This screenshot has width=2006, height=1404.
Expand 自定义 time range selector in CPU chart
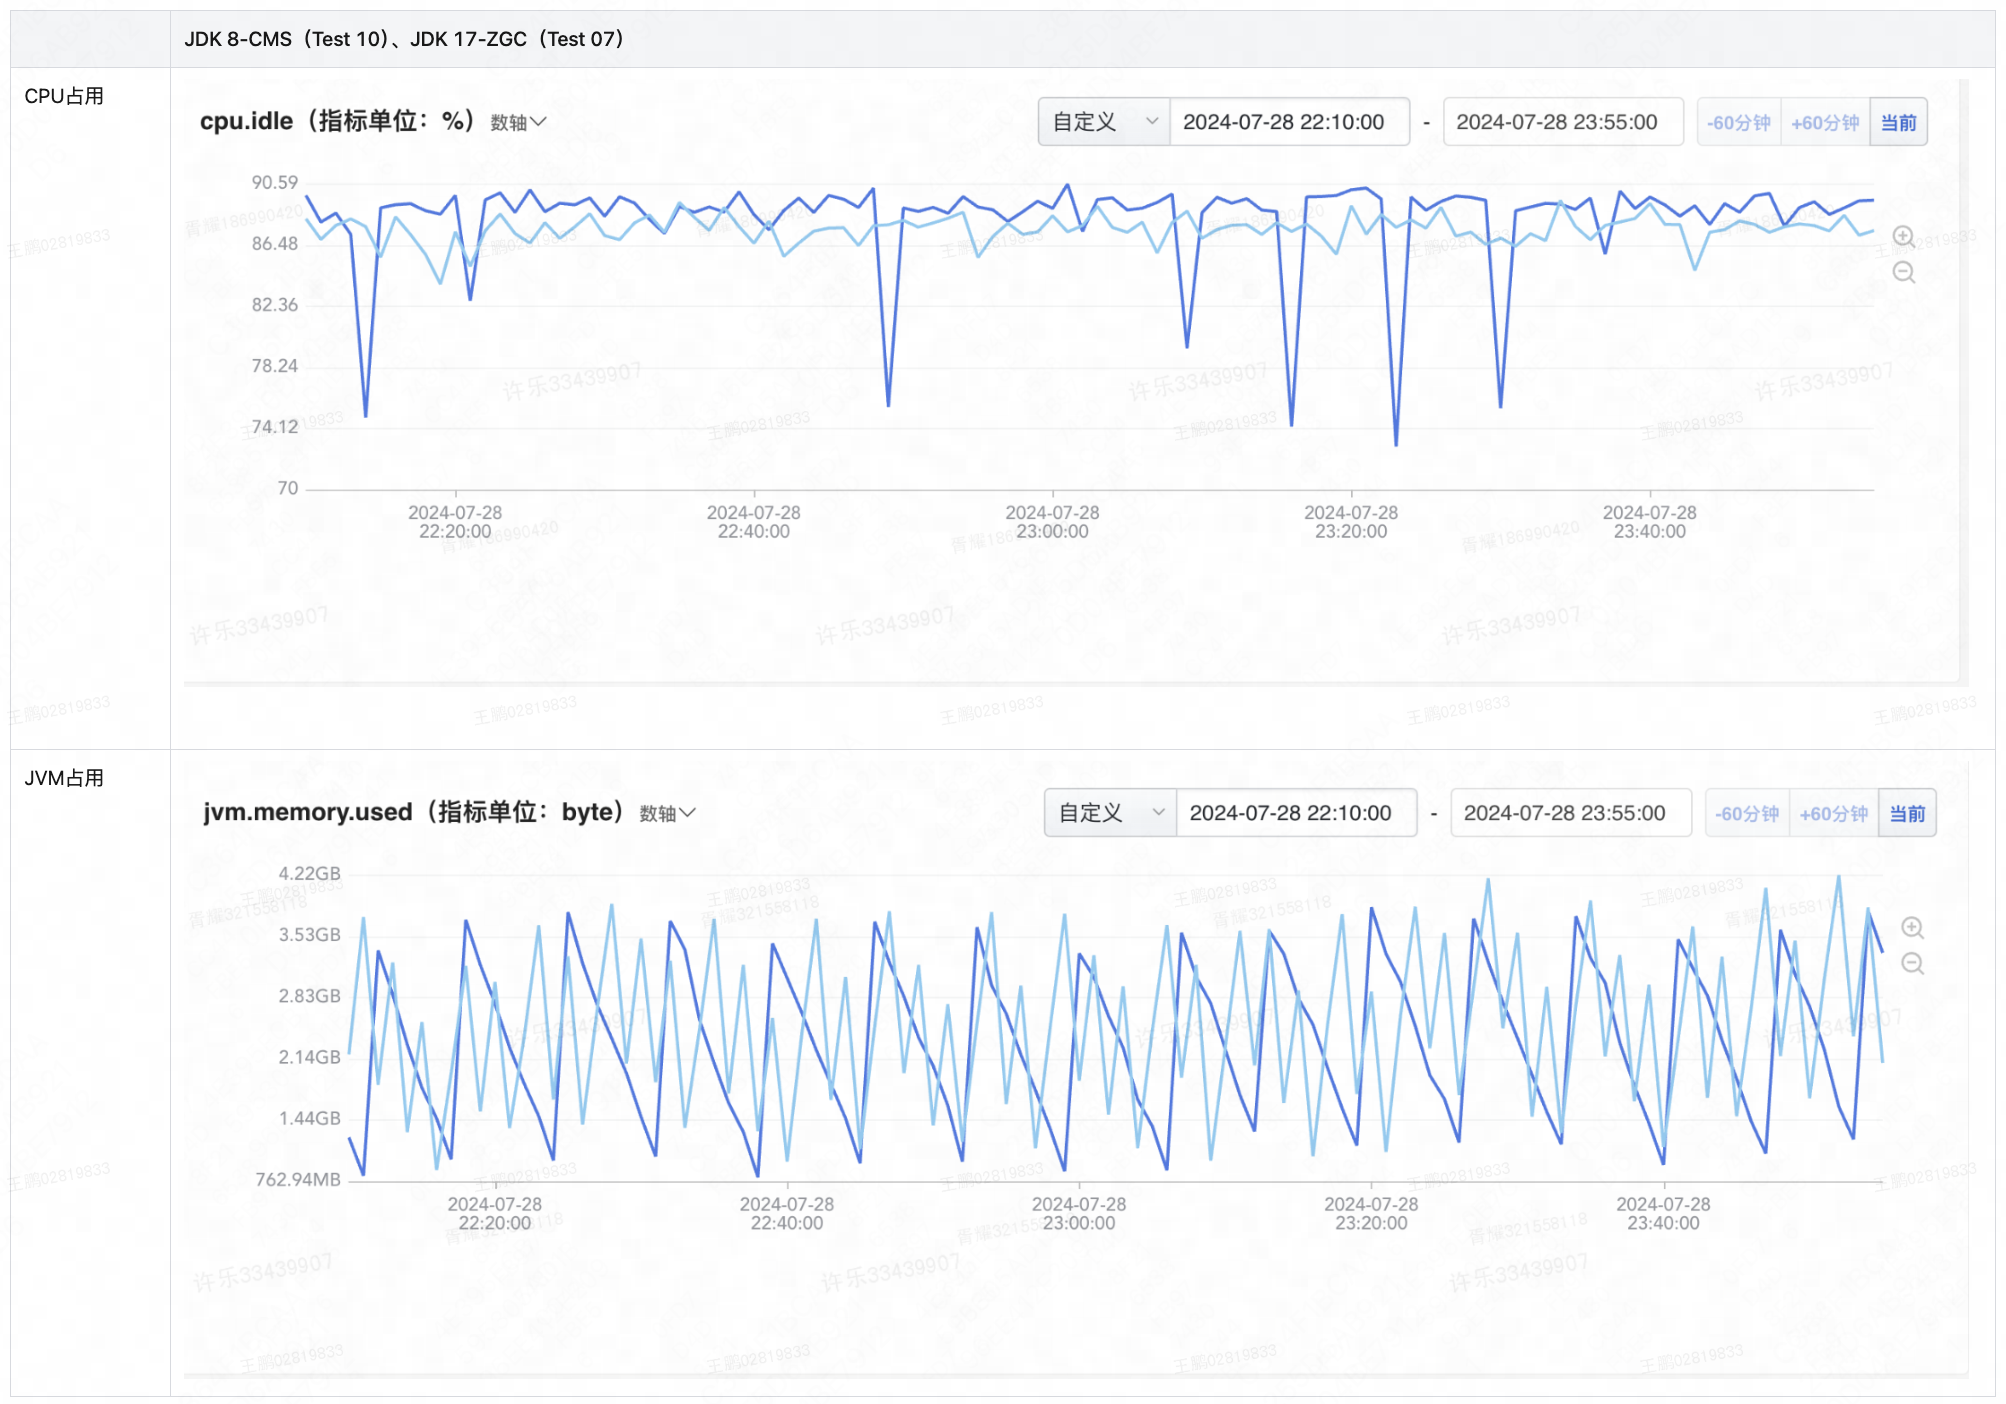point(1103,122)
